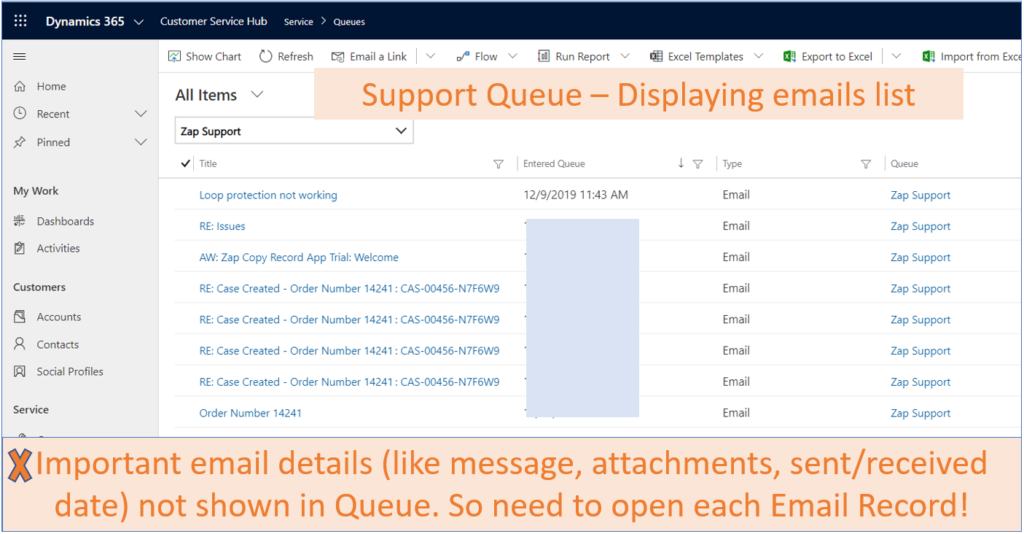
Task: Click the Entered Queue sort arrow
Action: [x=680, y=163]
